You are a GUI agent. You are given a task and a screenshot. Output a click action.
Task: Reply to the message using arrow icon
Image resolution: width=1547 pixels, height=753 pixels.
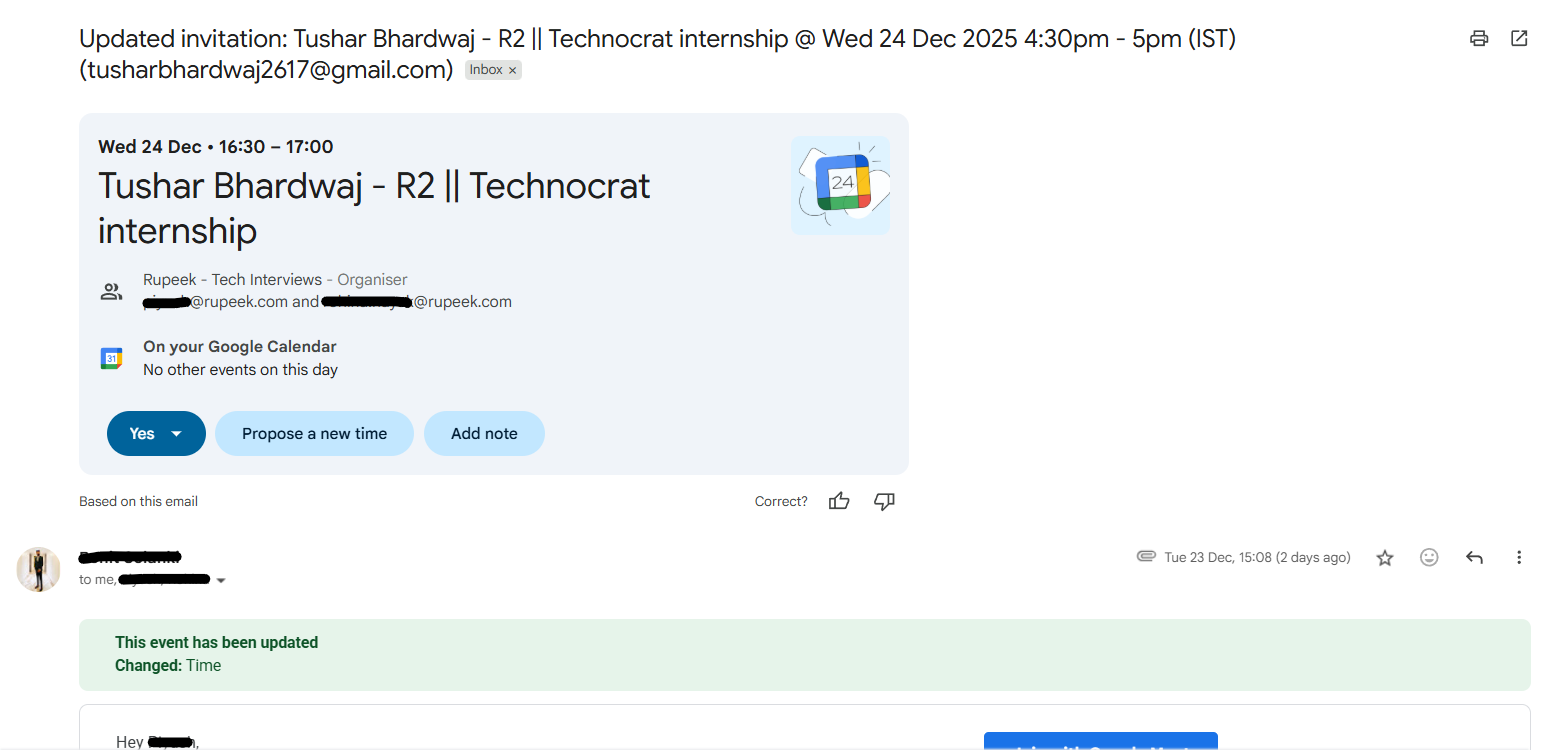(x=1474, y=558)
